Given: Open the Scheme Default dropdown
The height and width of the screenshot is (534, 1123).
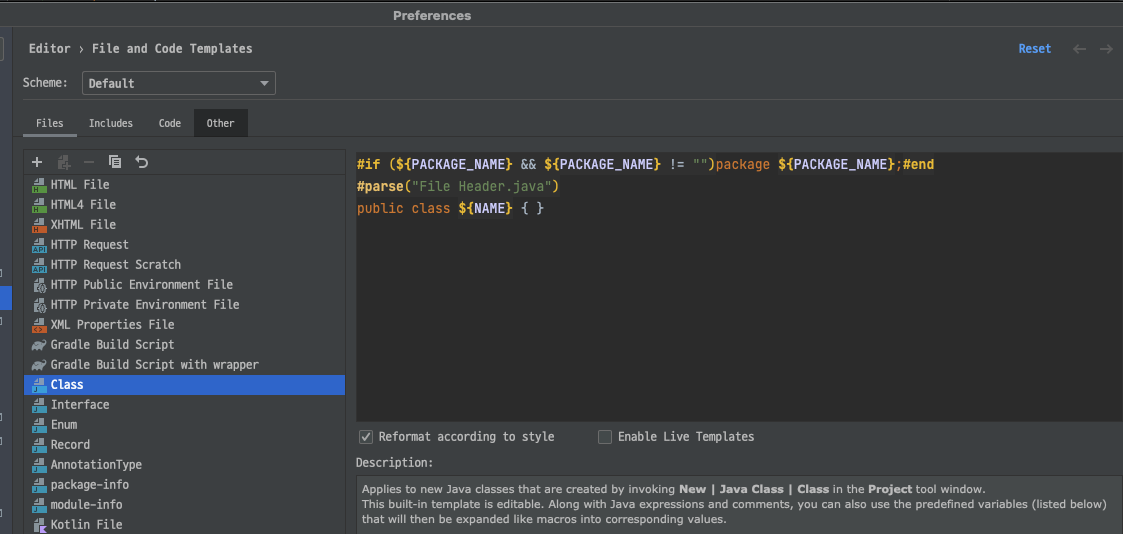Looking at the screenshot, I should point(179,83).
